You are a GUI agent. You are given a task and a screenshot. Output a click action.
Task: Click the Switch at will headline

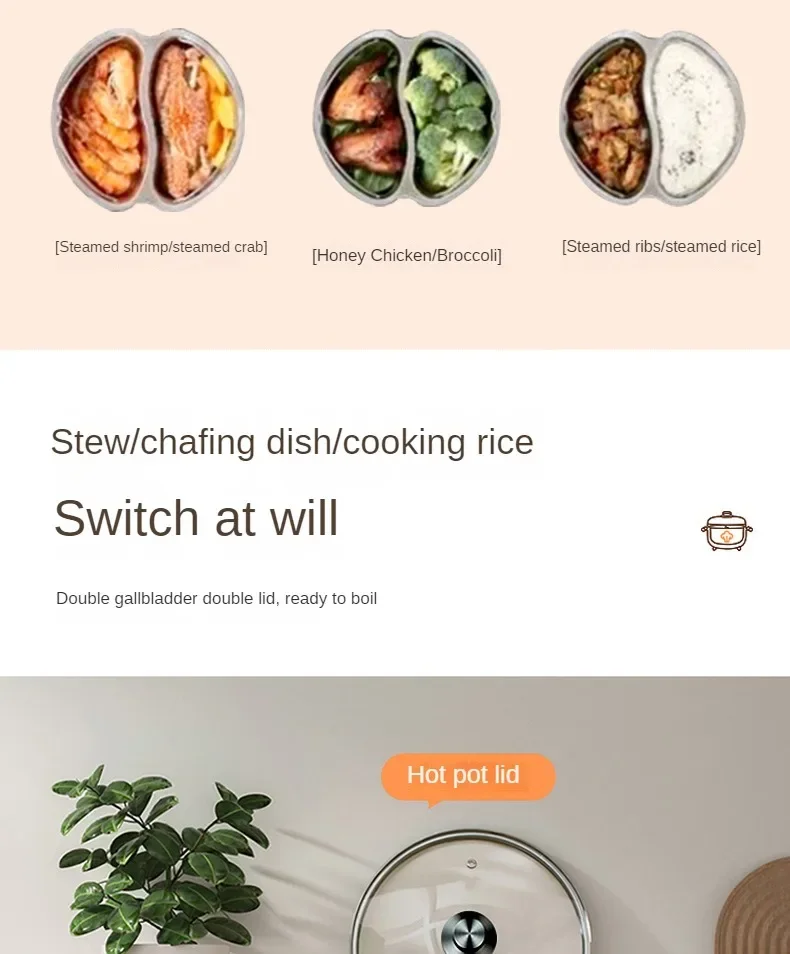point(196,518)
